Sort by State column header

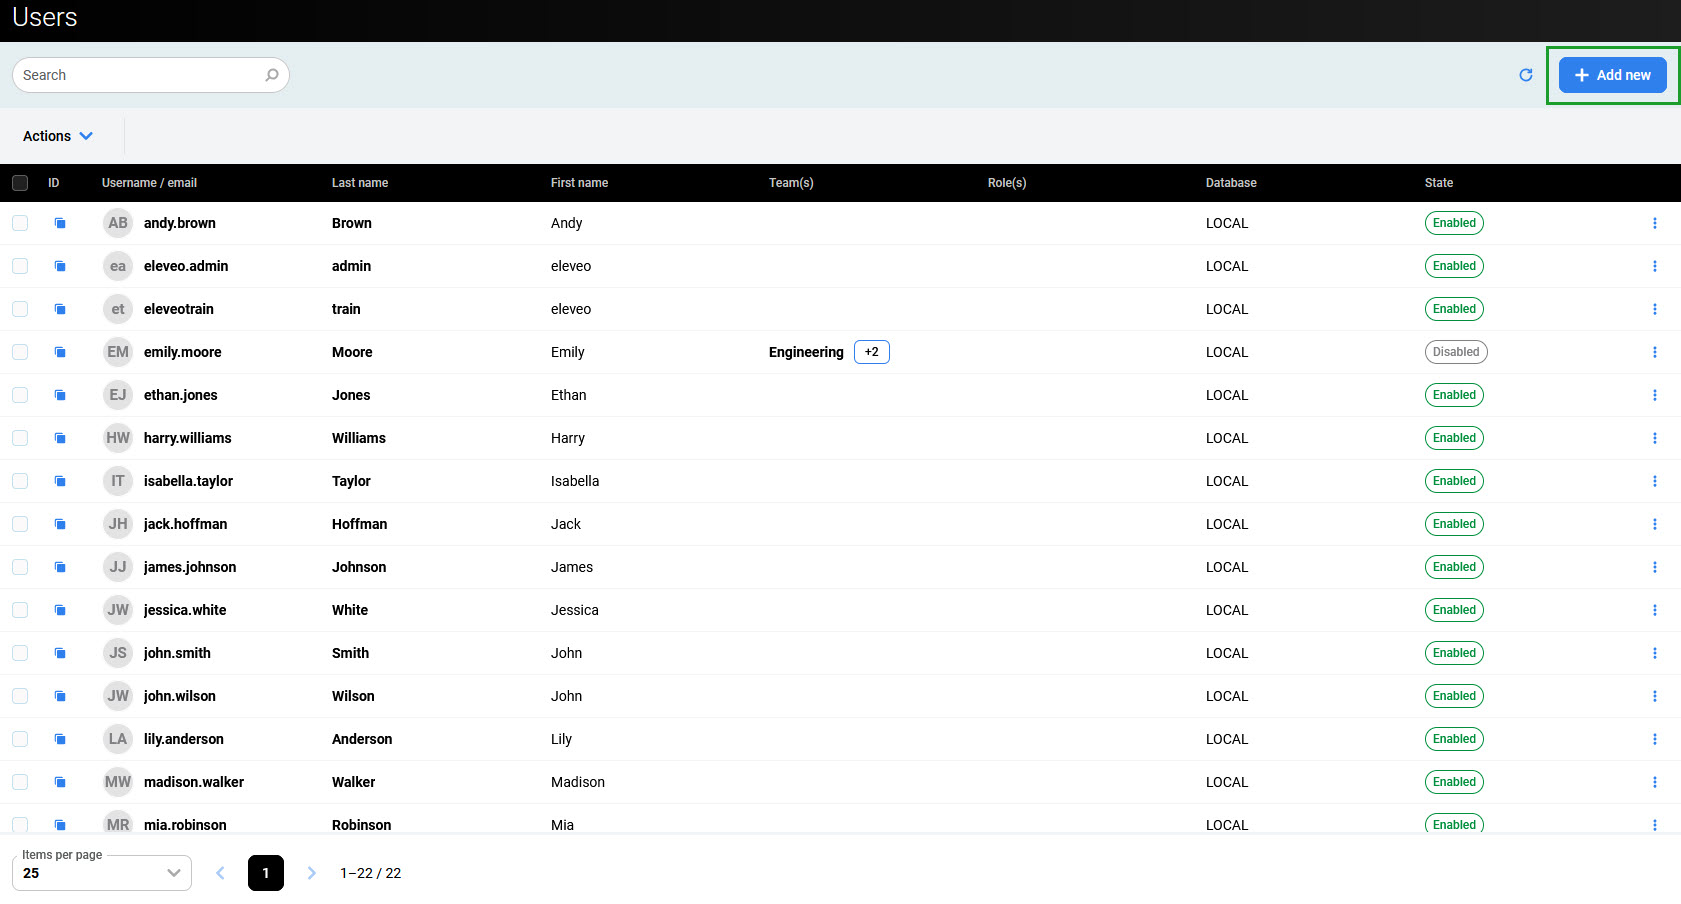pos(1438,183)
